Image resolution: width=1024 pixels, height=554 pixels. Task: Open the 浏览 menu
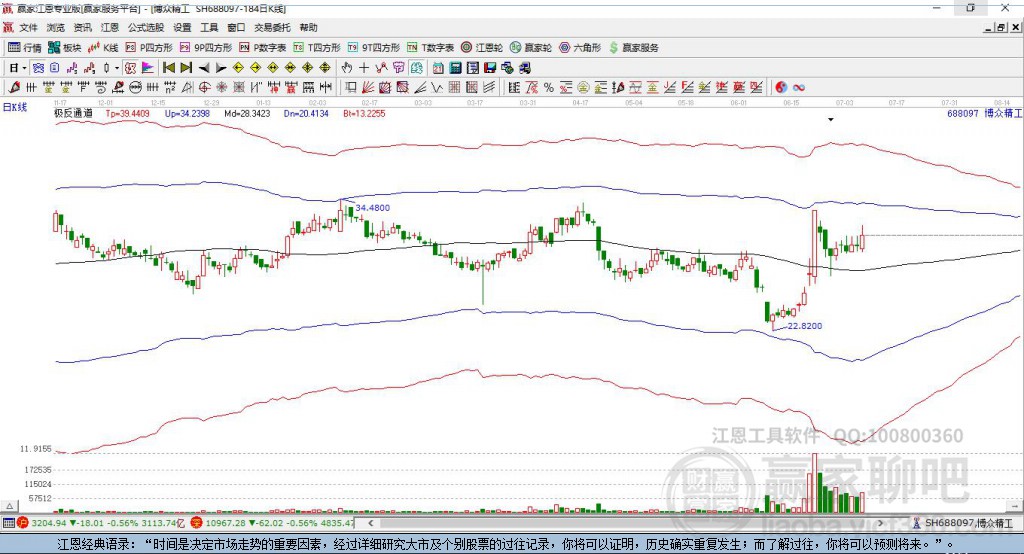click(56, 27)
